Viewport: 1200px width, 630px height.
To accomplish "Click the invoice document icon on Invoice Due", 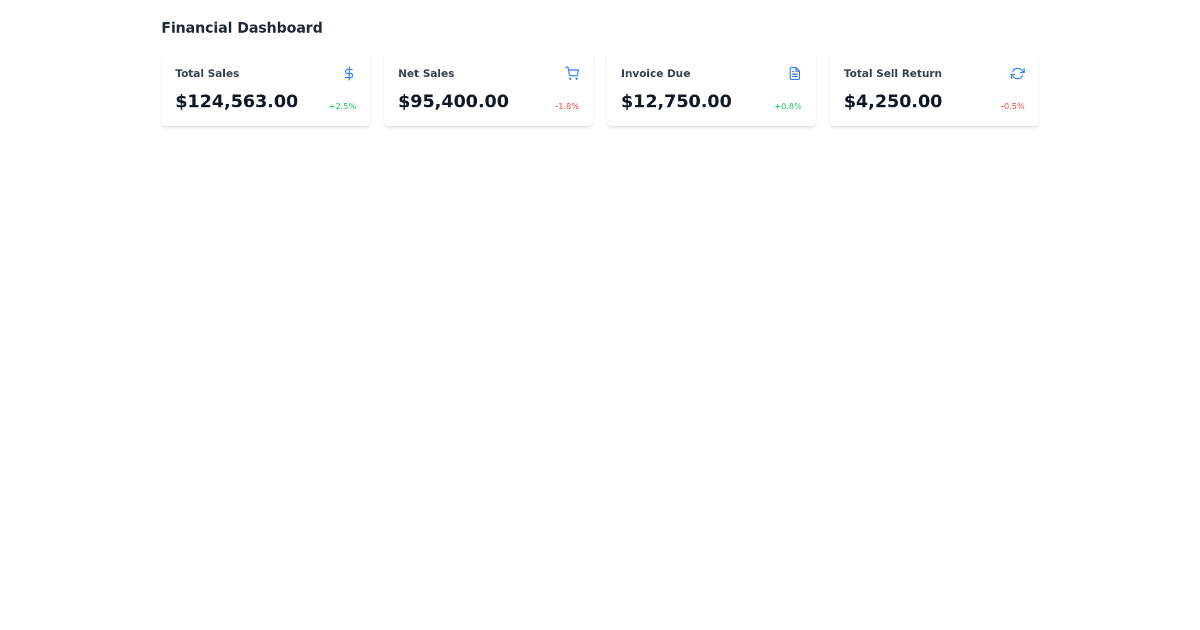I will click(795, 73).
